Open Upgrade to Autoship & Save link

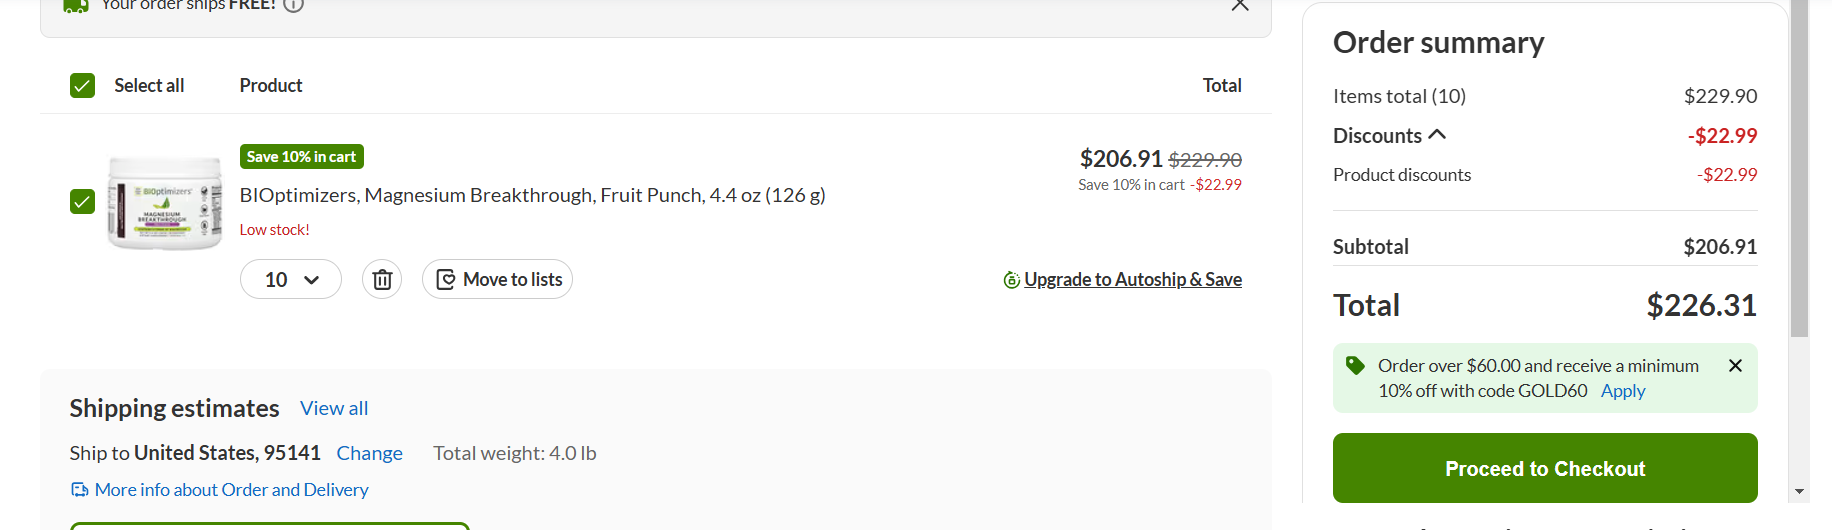coord(1132,280)
